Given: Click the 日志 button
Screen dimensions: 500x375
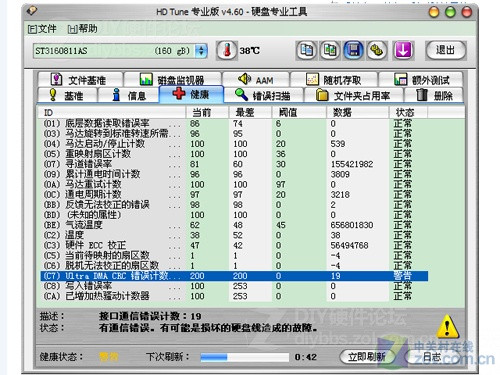Looking at the screenshot, I should coord(432,357).
